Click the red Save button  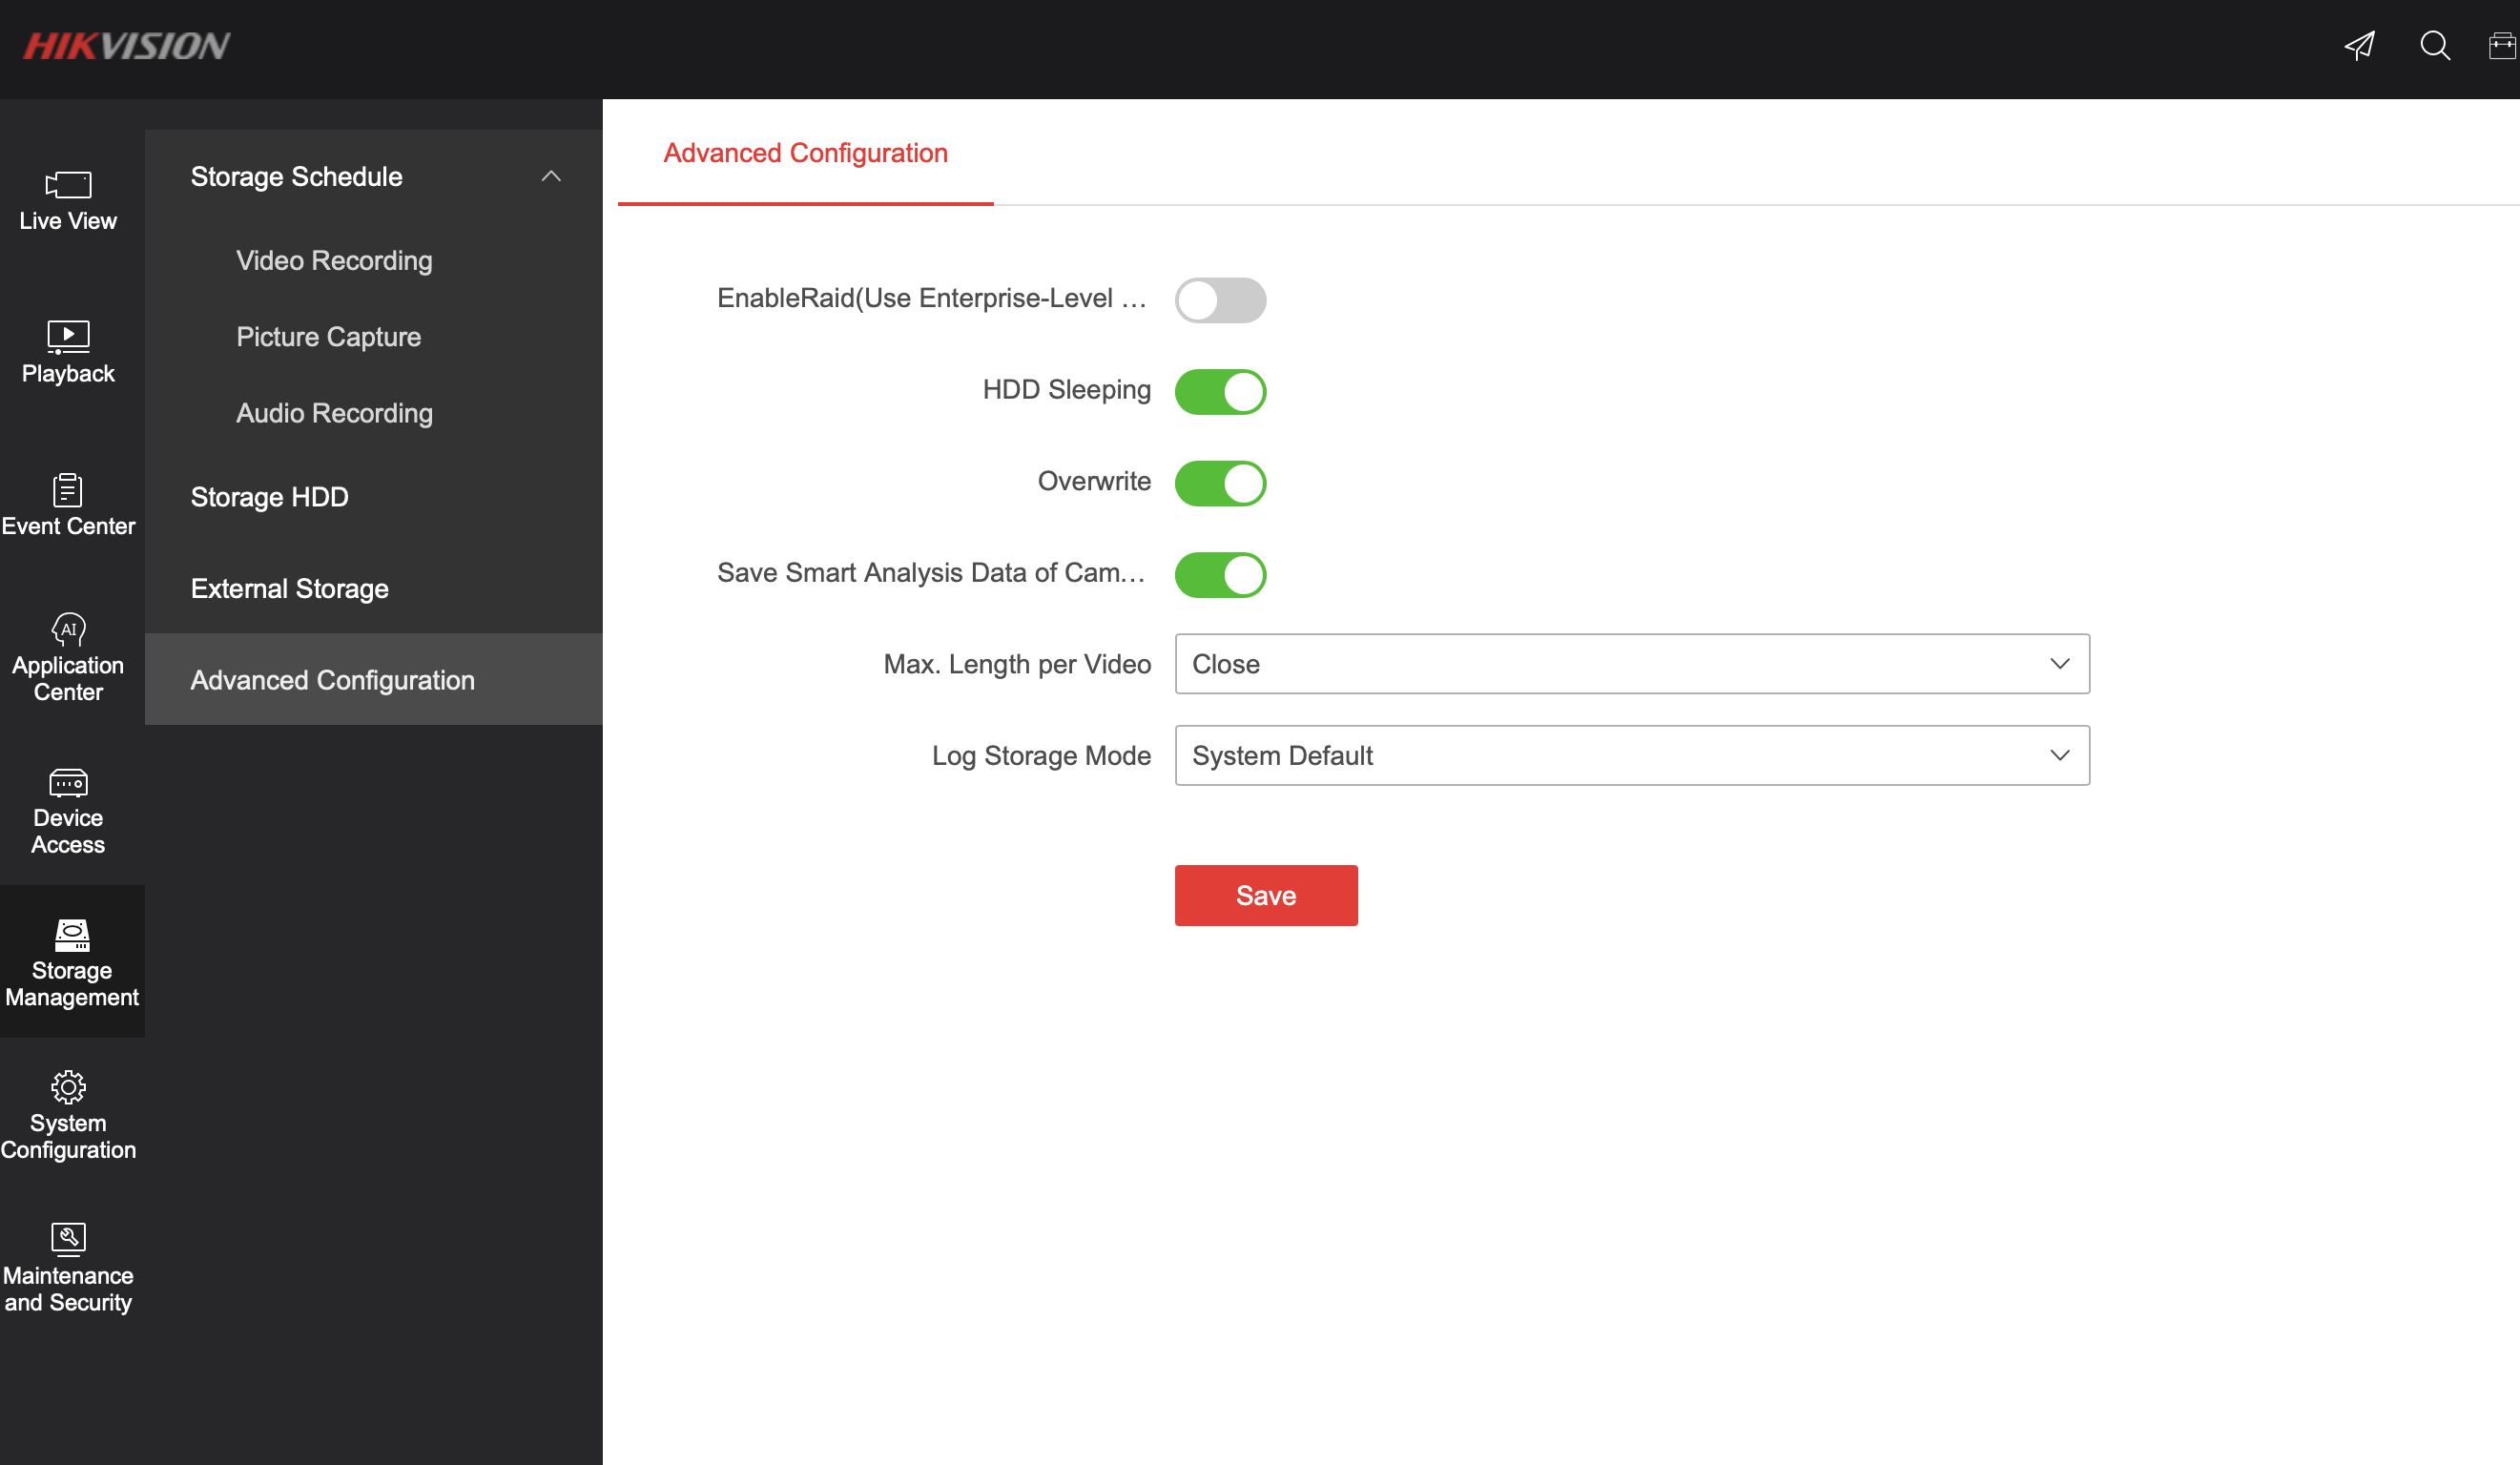(x=1265, y=895)
